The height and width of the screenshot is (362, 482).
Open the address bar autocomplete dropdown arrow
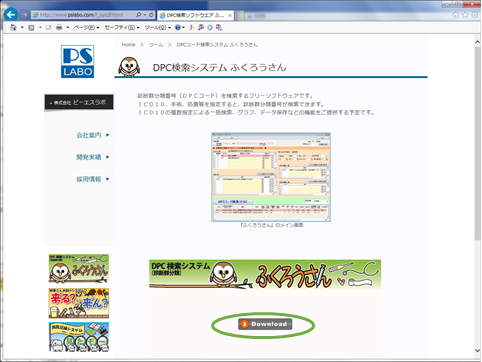[x=145, y=15]
